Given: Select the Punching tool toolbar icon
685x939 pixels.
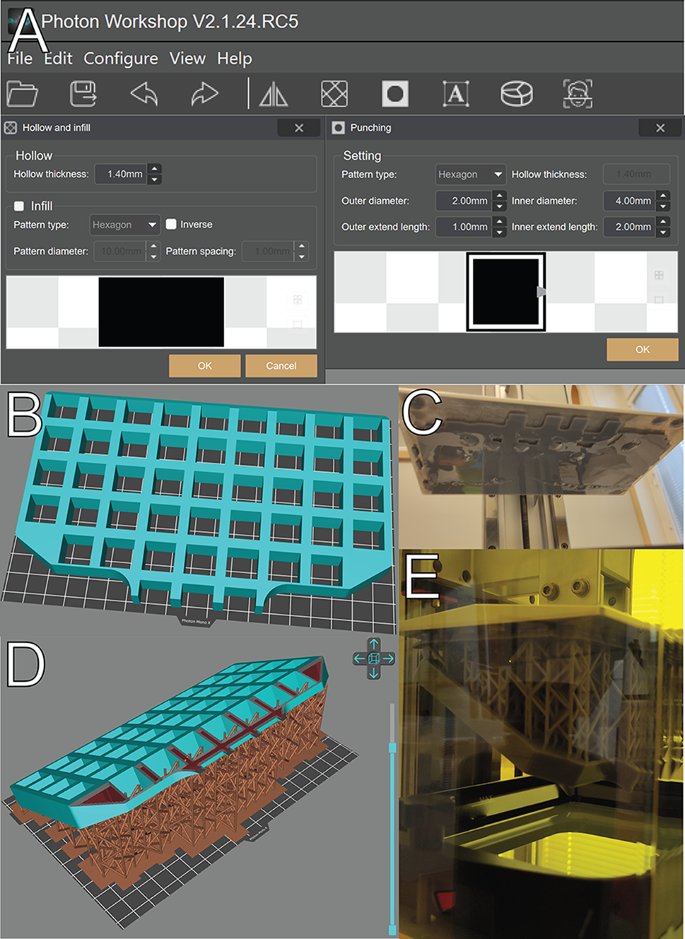Looking at the screenshot, I should 395,94.
